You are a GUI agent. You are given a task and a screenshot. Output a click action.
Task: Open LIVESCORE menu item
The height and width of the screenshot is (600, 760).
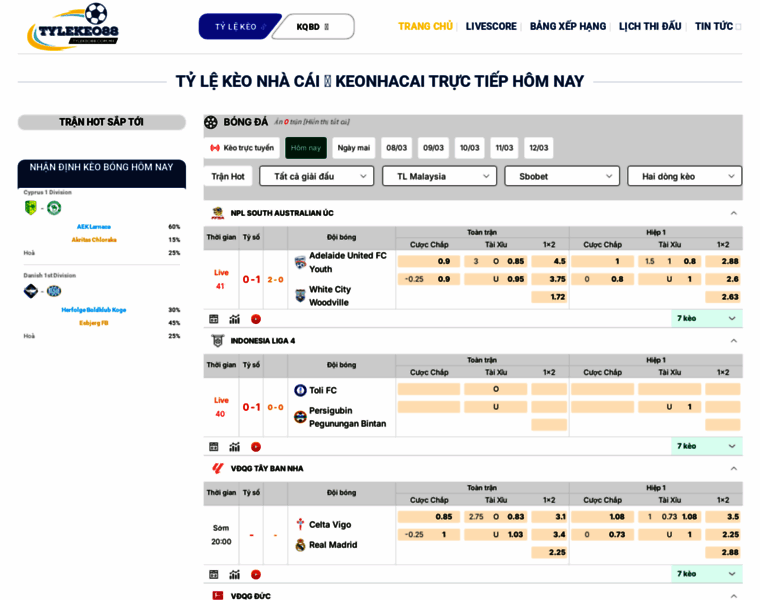click(x=491, y=26)
